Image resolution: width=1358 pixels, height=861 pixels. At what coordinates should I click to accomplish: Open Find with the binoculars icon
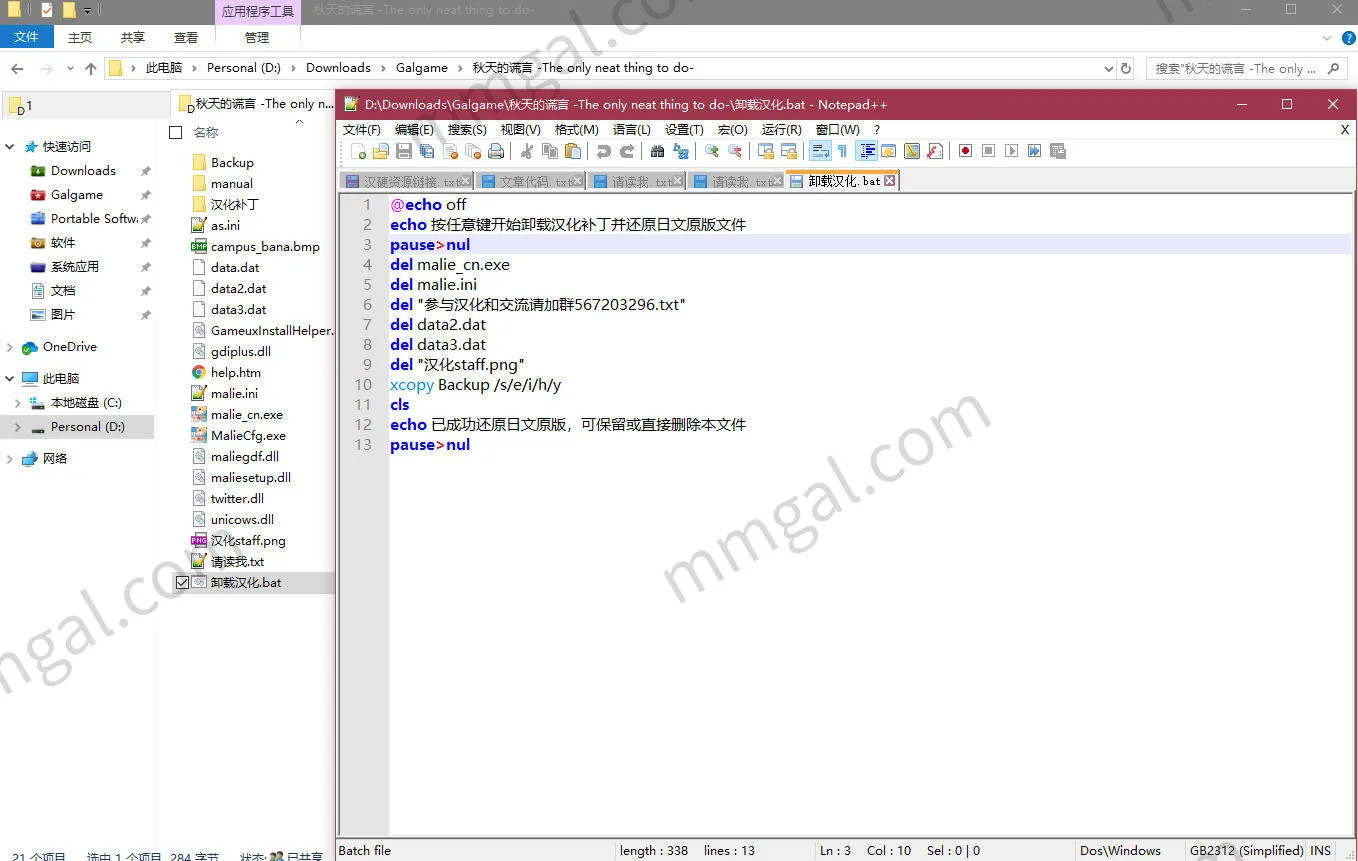[x=657, y=151]
